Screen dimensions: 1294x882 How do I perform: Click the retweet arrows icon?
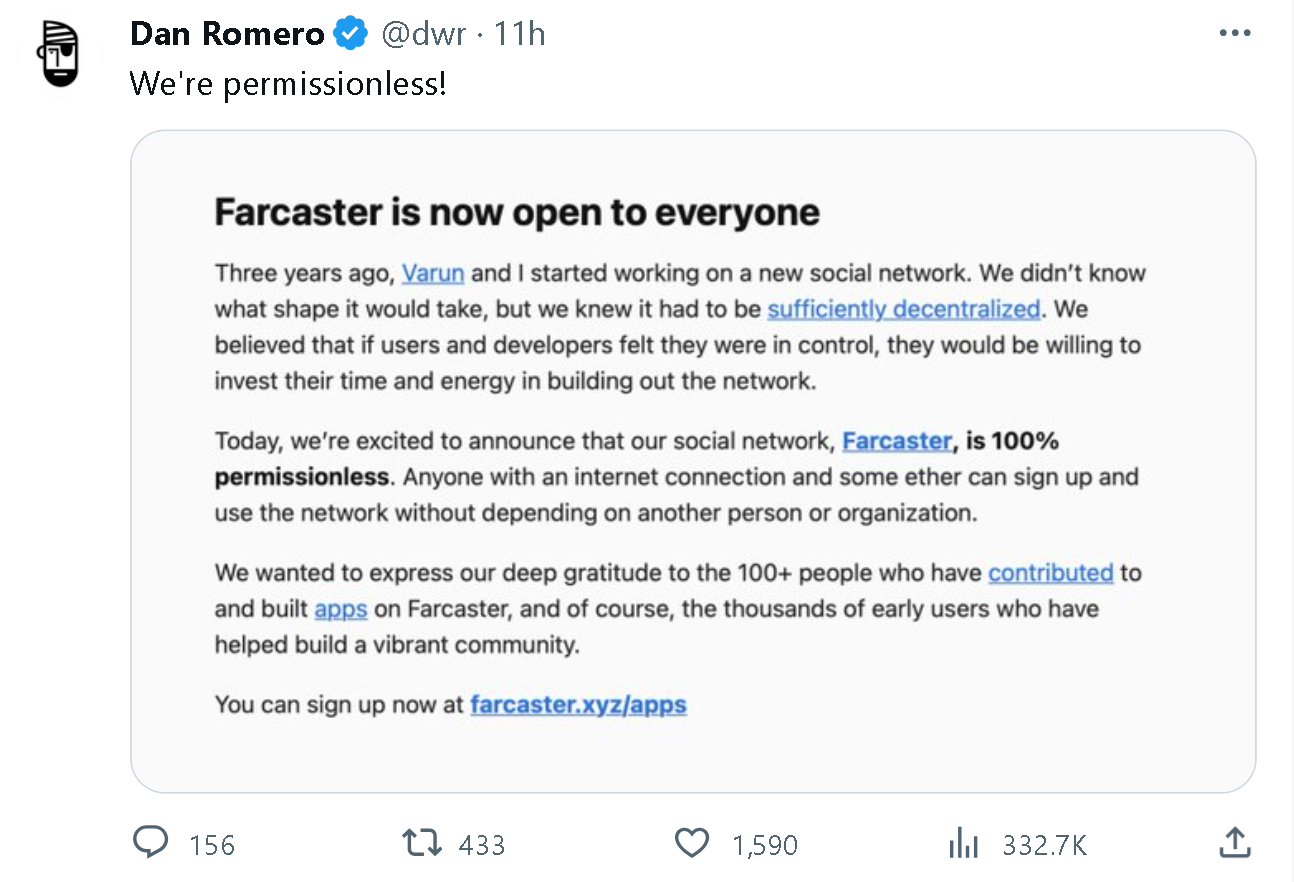coord(421,844)
